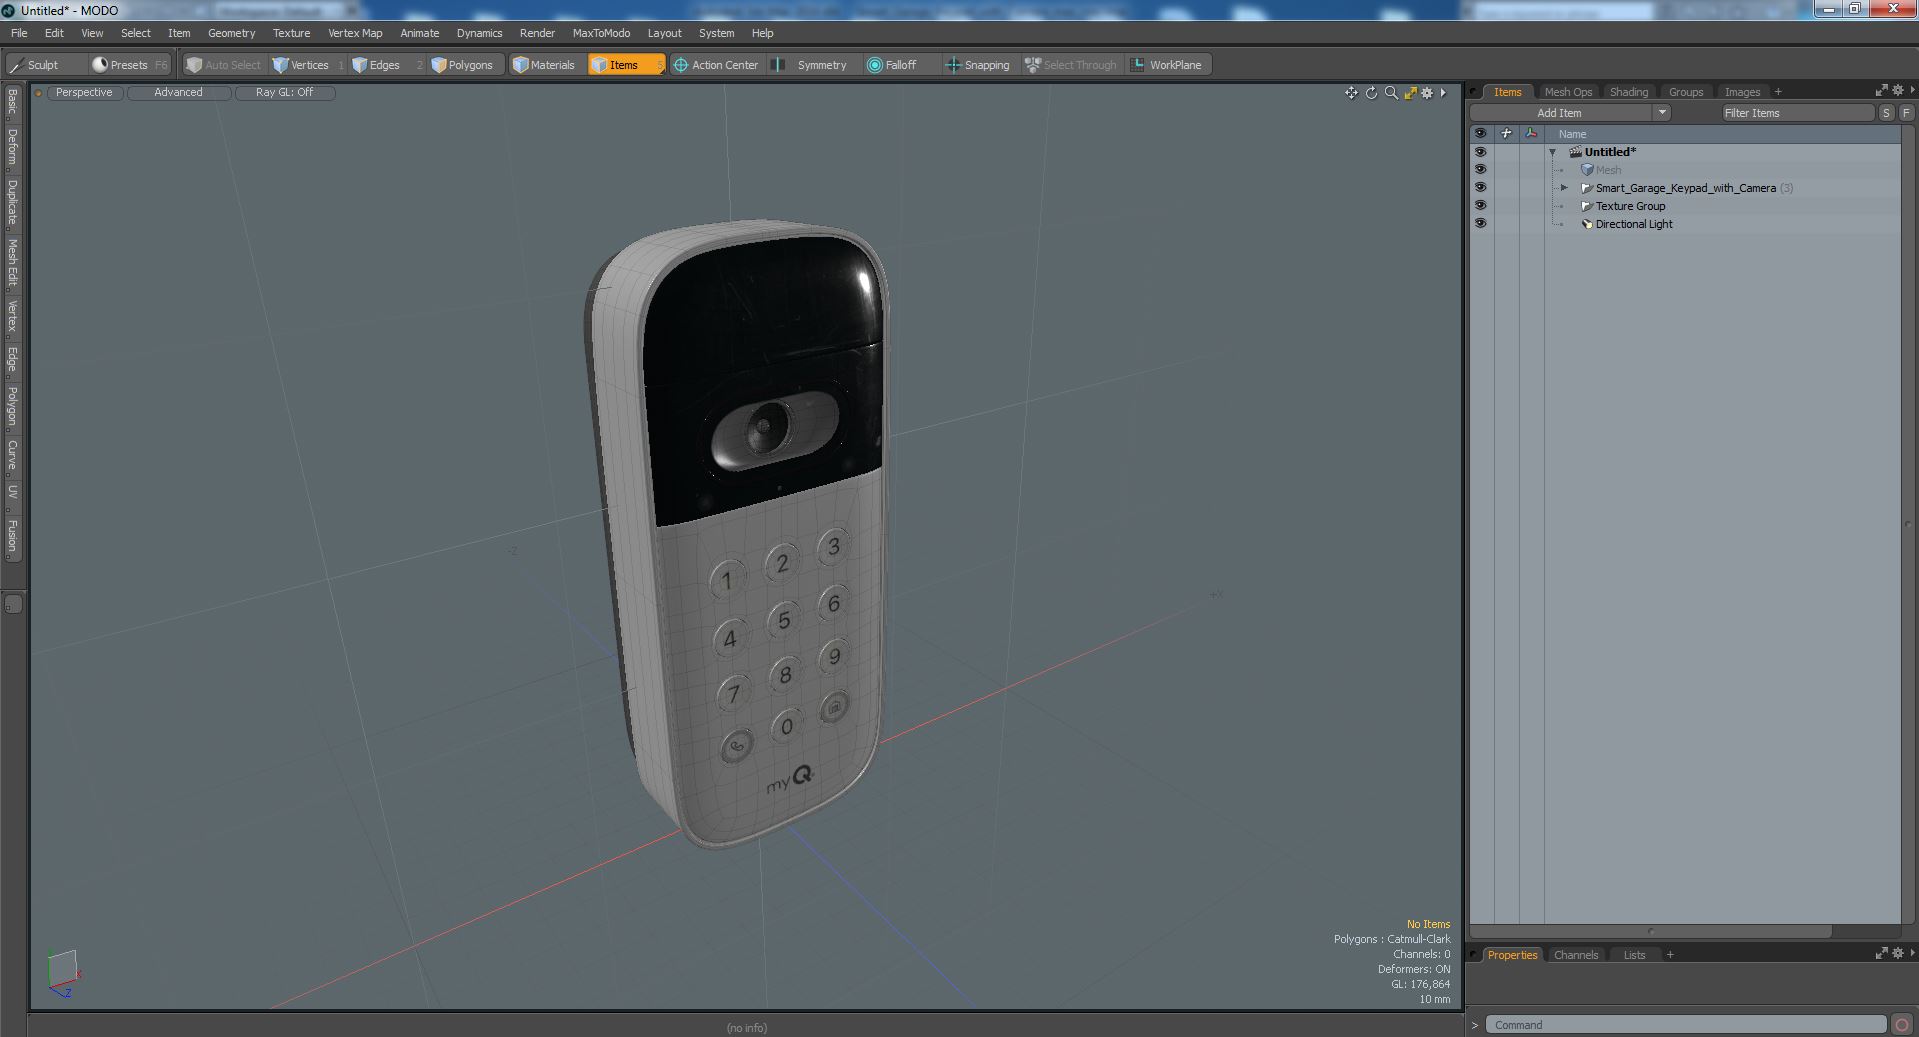Click the Directional Light item icon
This screenshot has width=1919, height=1037.
tap(1587, 224)
